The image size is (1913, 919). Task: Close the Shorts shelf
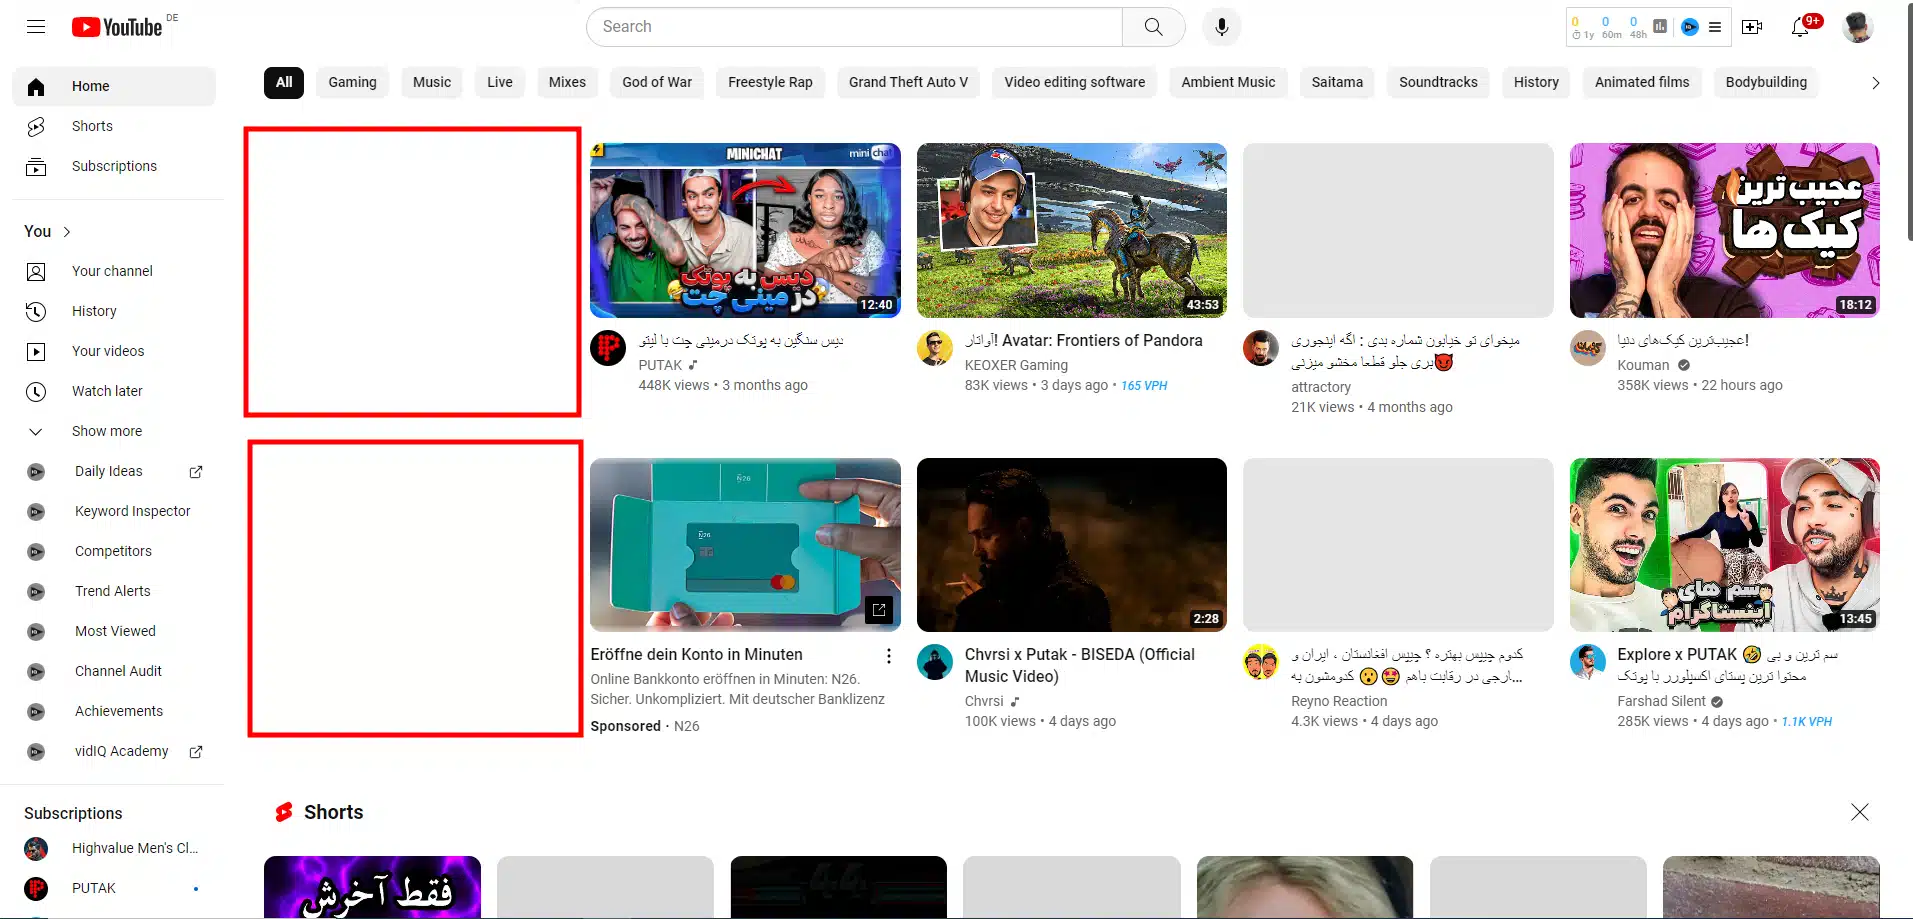[x=1859, y=812]
